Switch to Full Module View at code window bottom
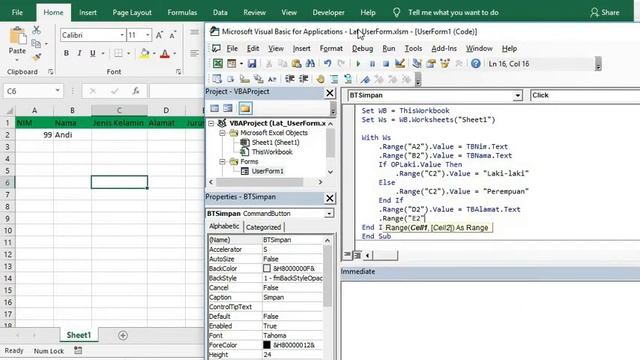This screenshot has height=360, width=640. tap(357, 255)
